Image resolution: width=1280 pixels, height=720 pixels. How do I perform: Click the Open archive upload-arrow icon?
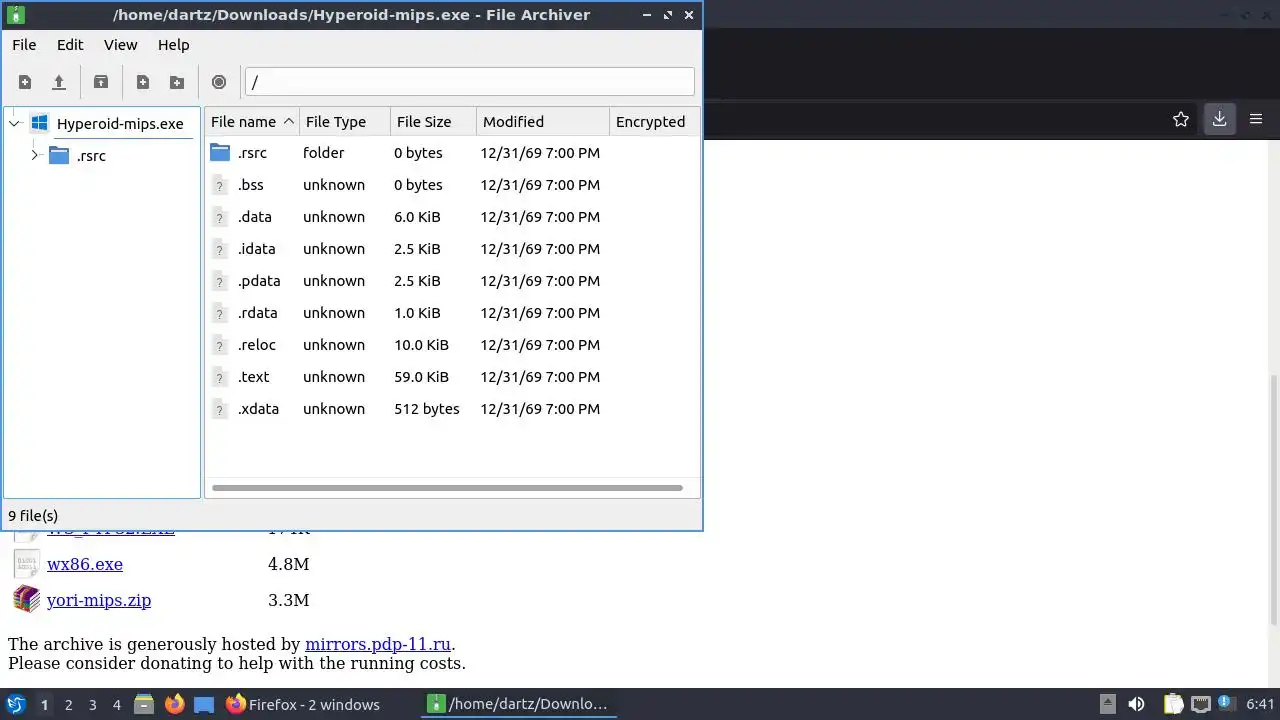(x=59, y=82)
